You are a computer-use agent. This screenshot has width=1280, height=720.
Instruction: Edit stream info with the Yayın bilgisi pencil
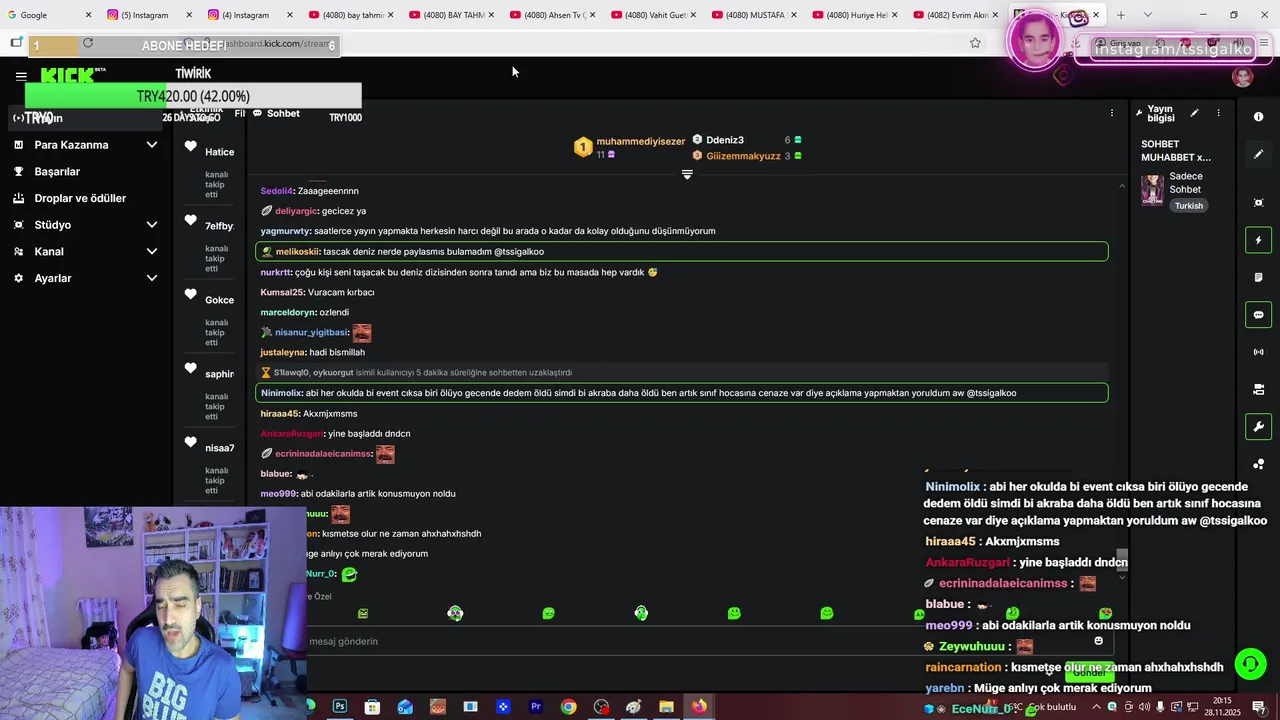[x=1194, y=113]
